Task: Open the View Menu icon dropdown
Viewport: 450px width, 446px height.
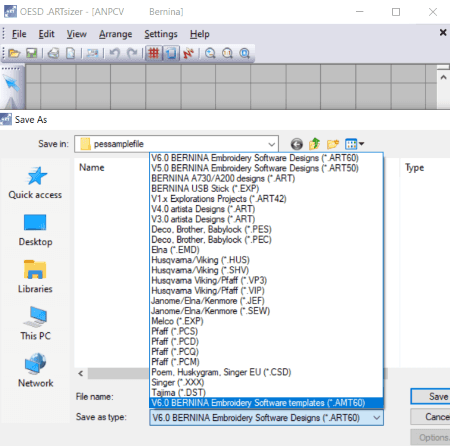Action: [x=355, y=144]
